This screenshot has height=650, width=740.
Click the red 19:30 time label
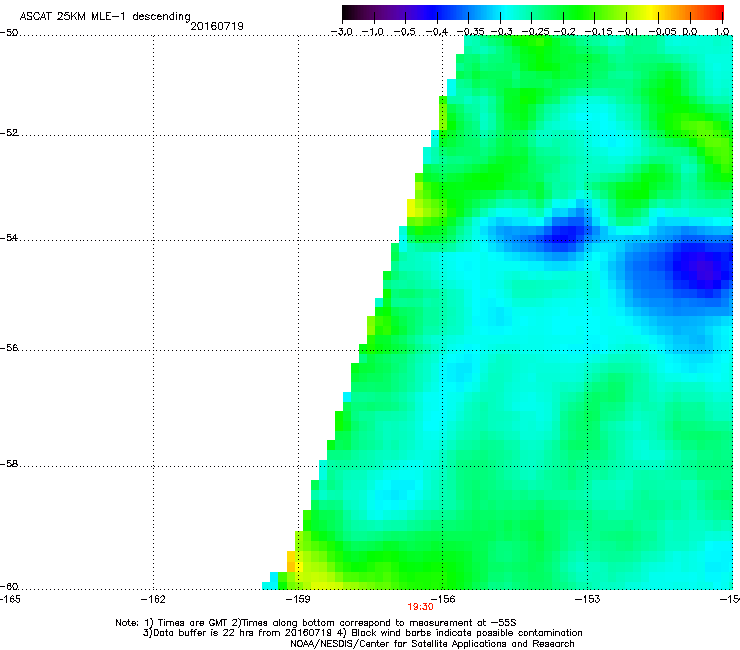[x=420, y=607]
